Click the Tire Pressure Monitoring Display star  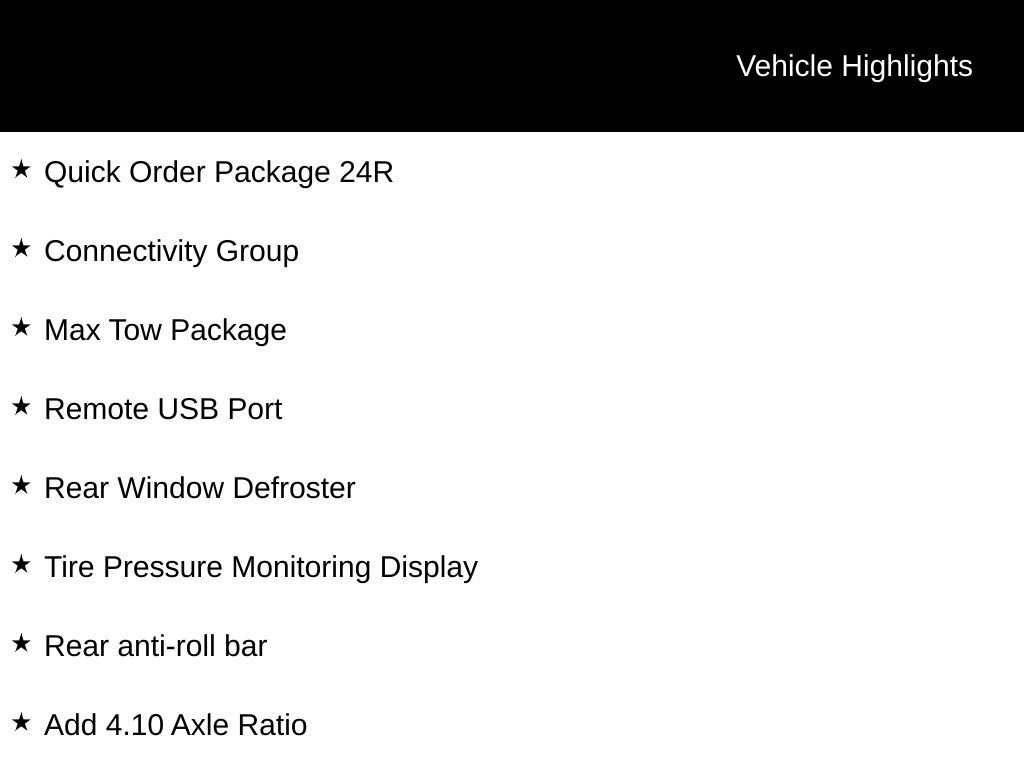(21, 565)
